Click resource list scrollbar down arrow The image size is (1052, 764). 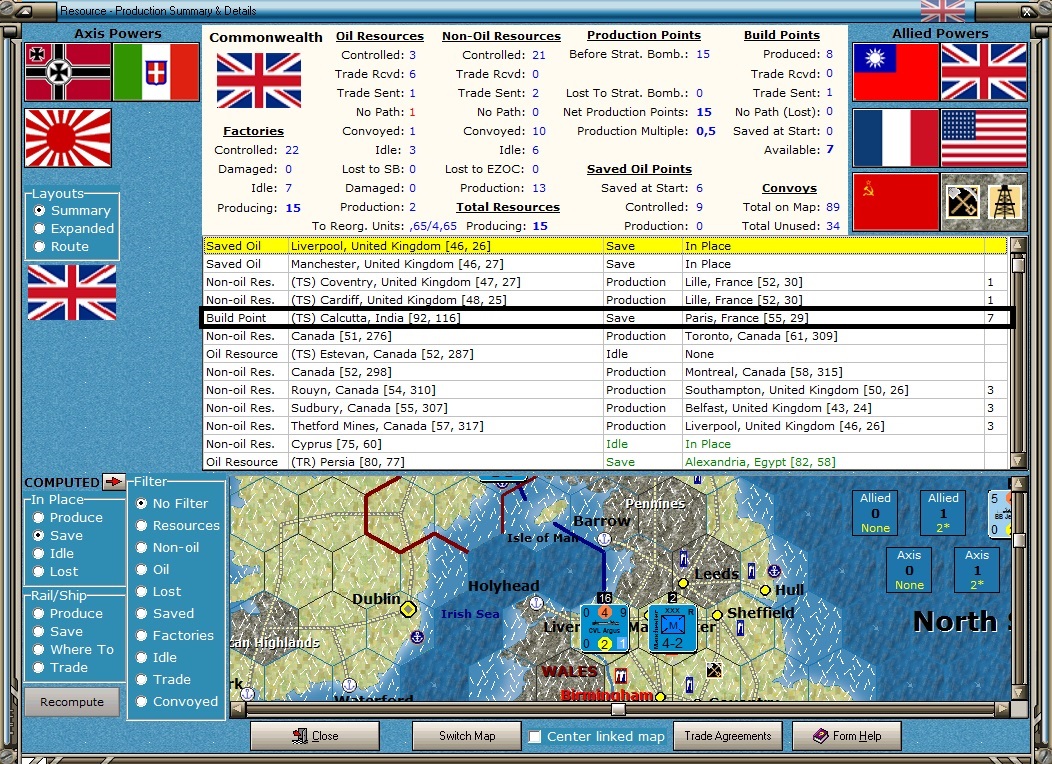point(1018,461)
